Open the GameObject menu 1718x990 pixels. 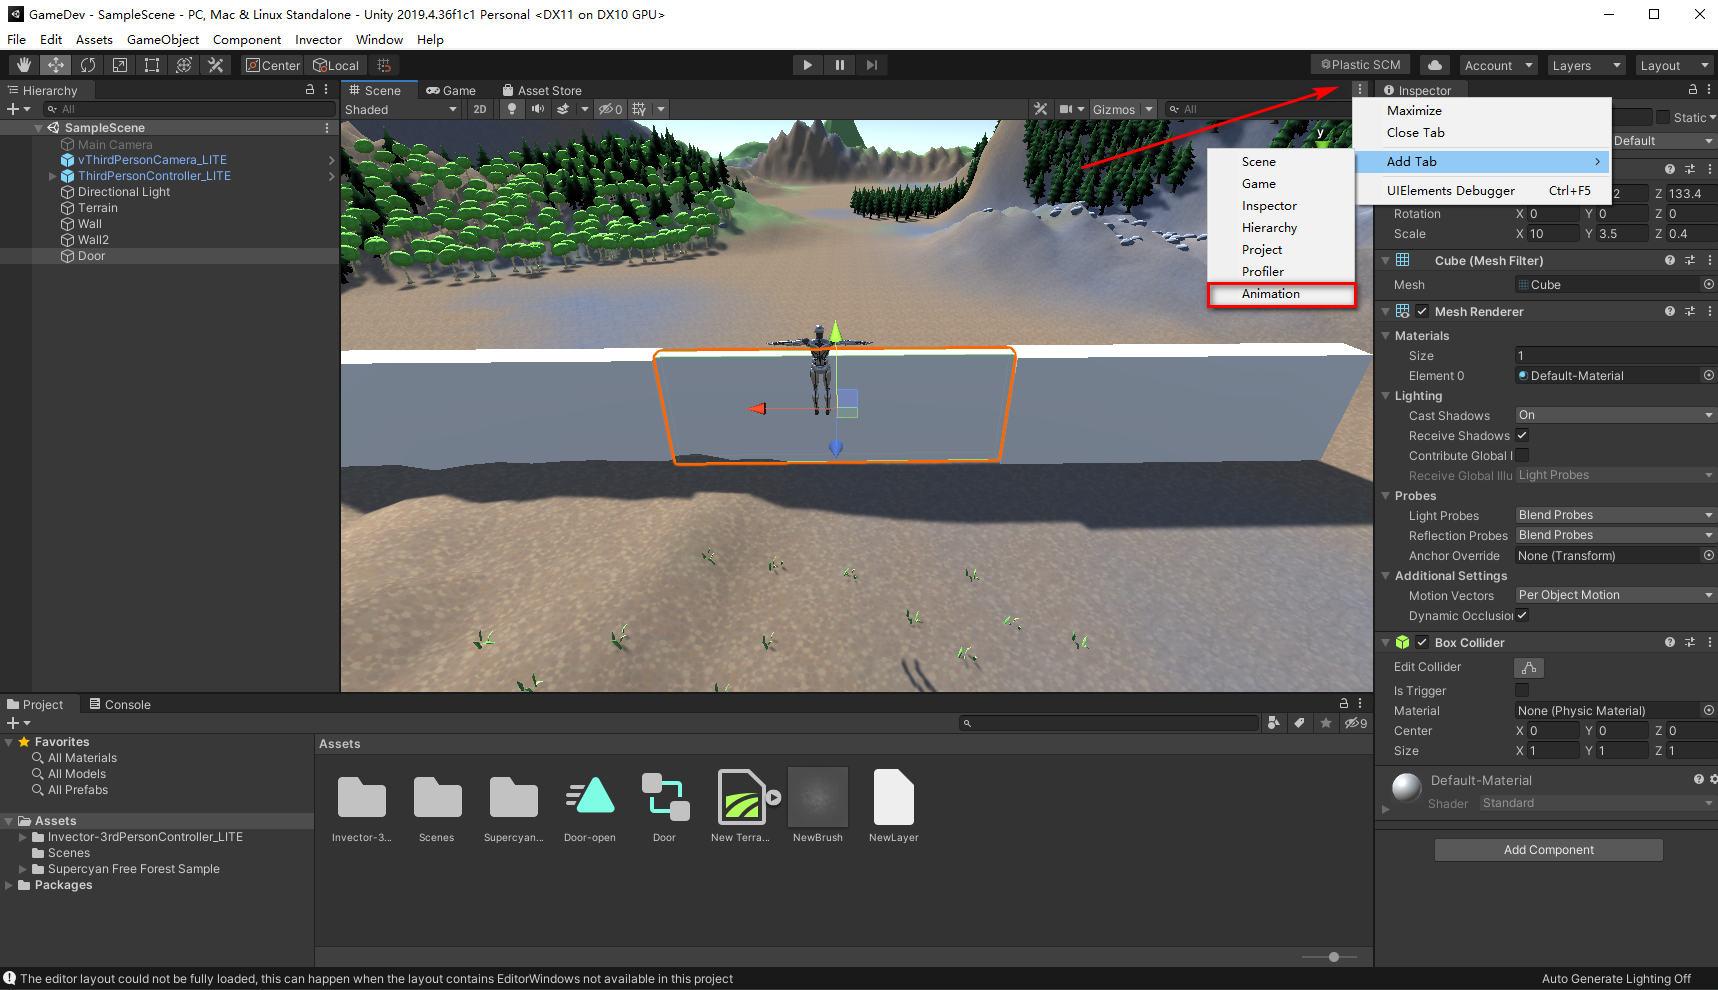(x=163, y=40)
